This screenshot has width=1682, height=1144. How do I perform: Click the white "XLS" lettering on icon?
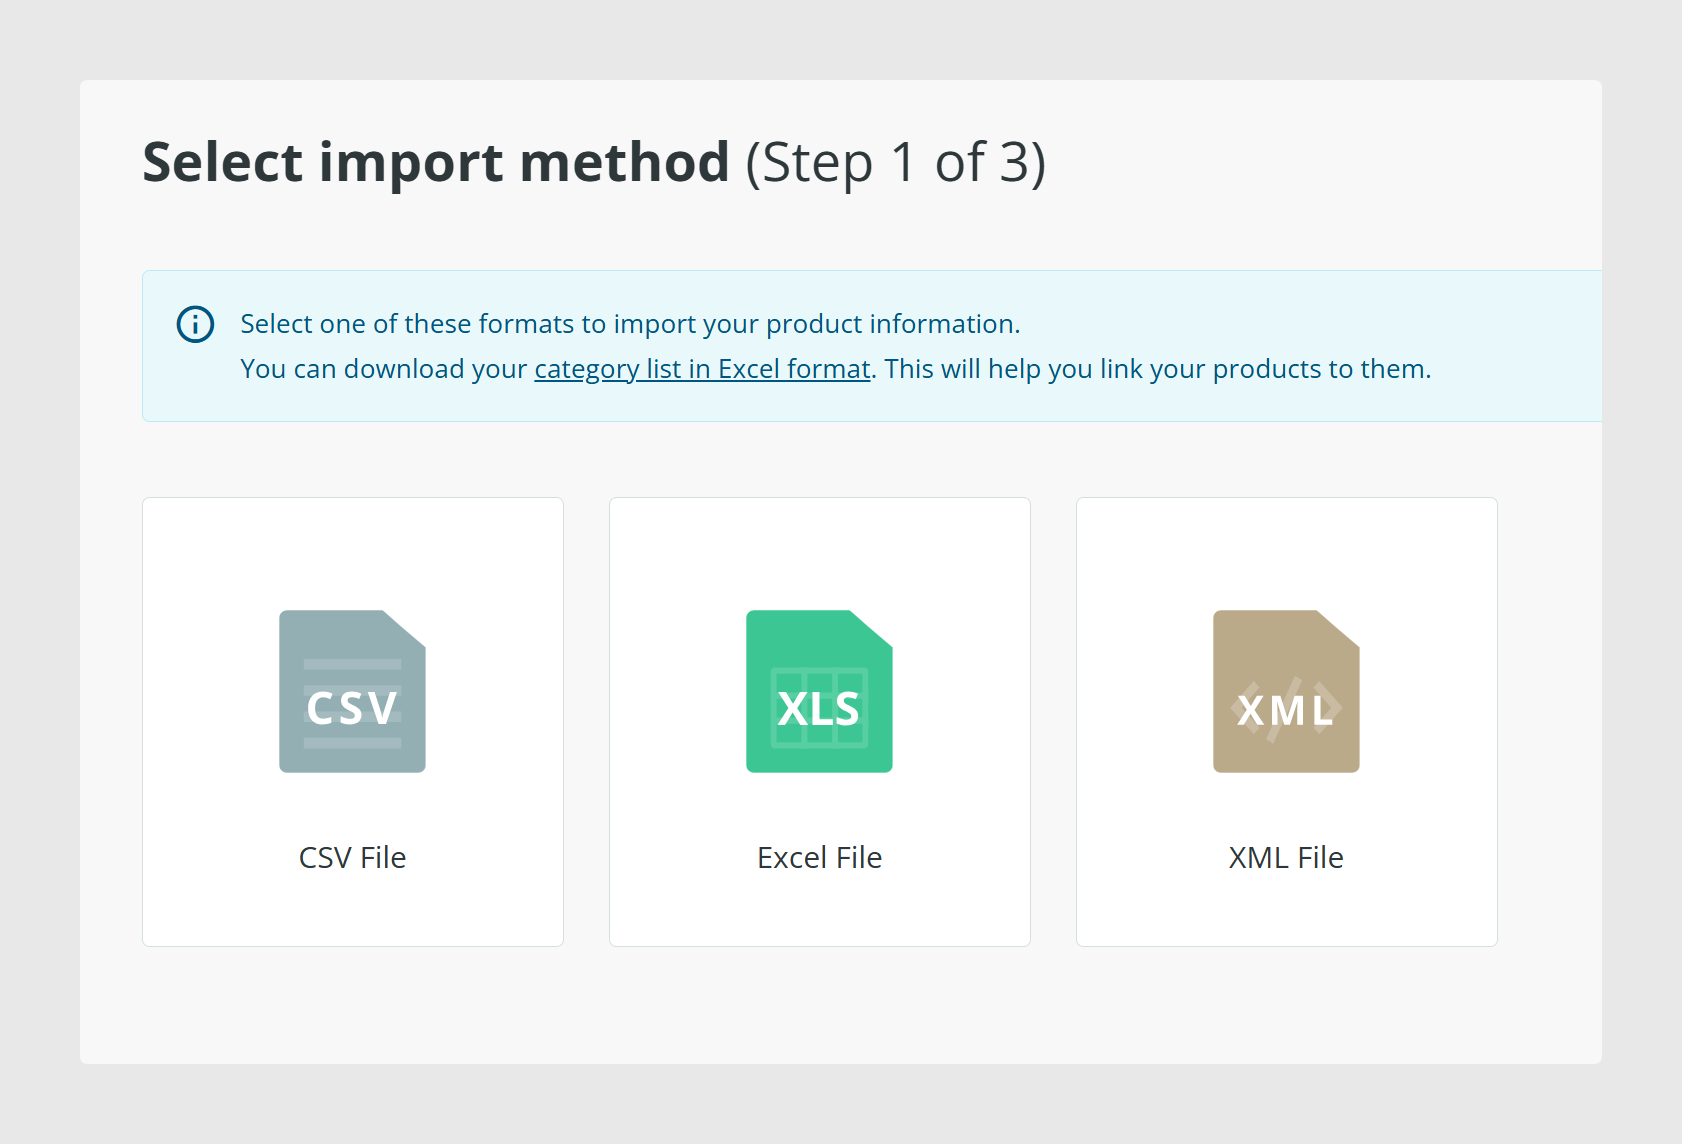(x=819, y=709)
